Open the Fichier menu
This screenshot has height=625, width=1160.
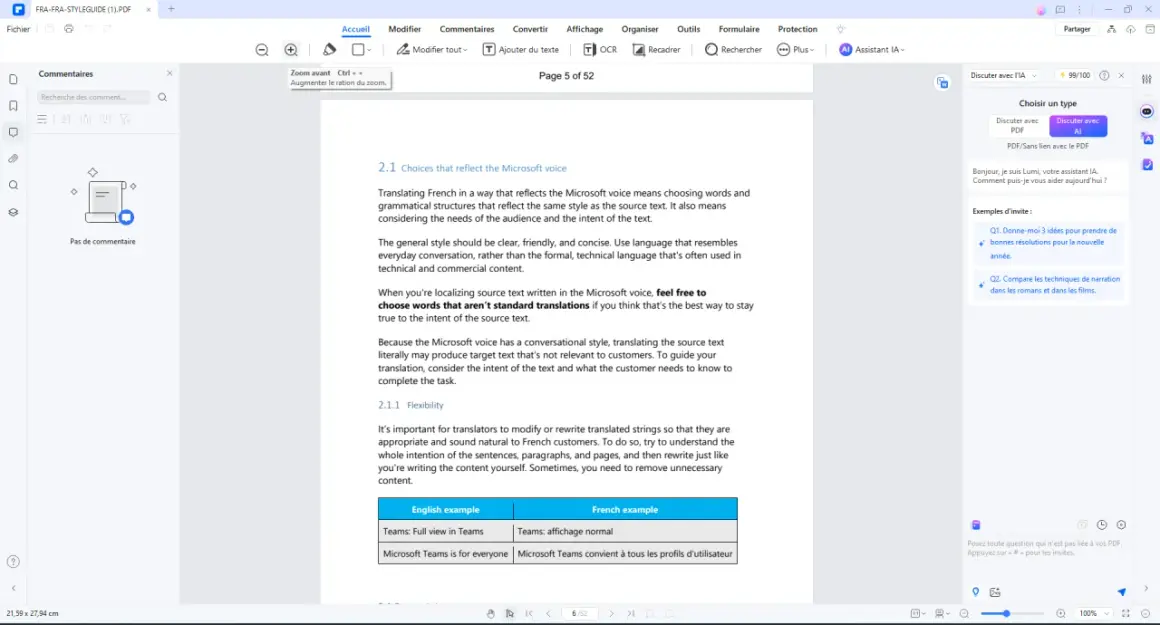coord(18,29)
